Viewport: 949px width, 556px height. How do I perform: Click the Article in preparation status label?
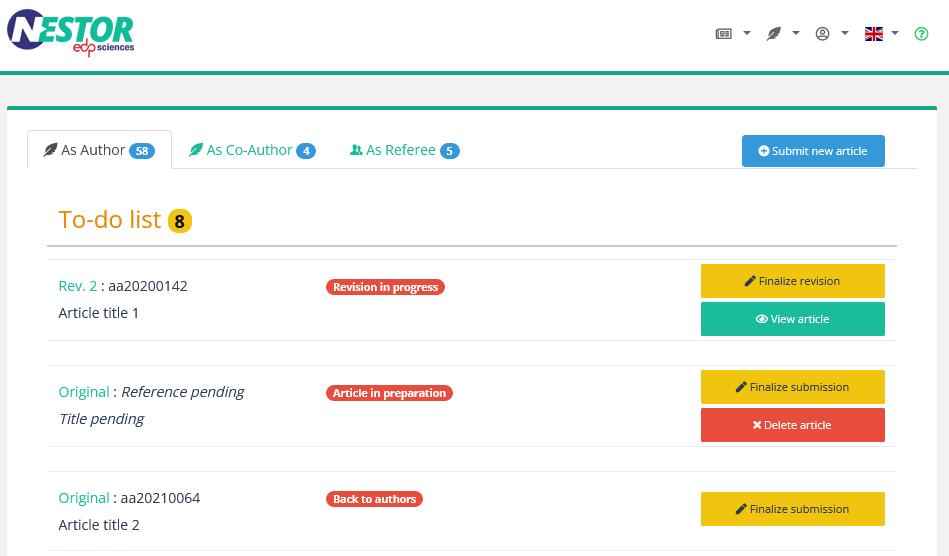(x=389, y=393)
